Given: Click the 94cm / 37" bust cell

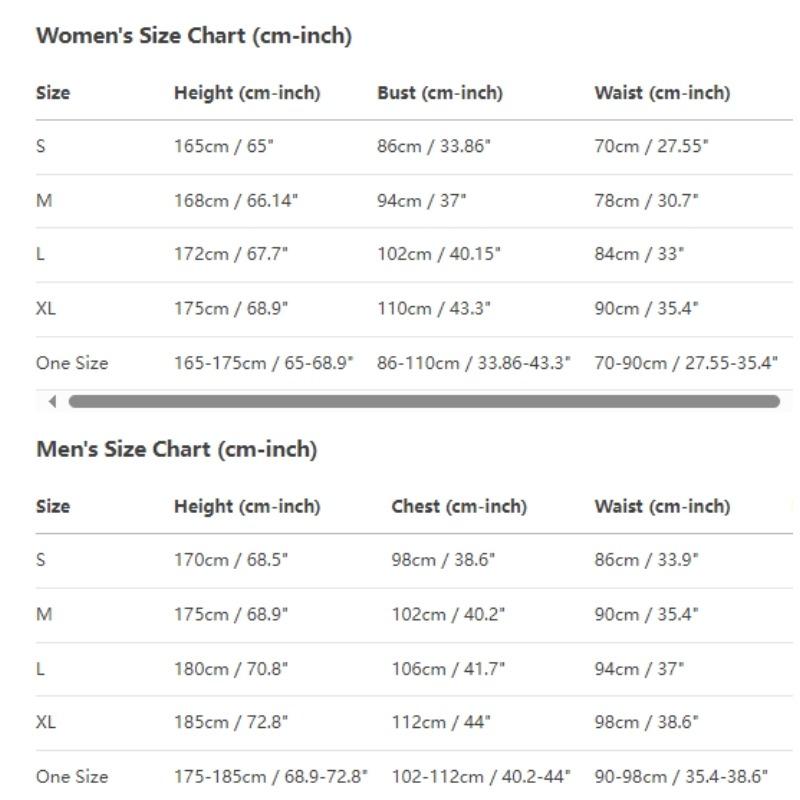Looking at the screenshot, I should coord(421,201).
